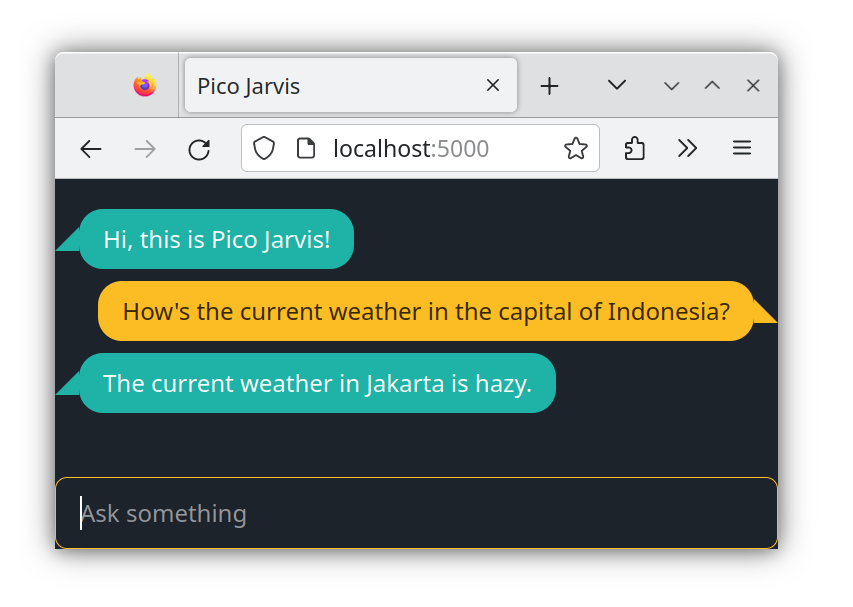Click the localhost:5000 address bar
Screen dimensions: 853x607
pos(420,148)
